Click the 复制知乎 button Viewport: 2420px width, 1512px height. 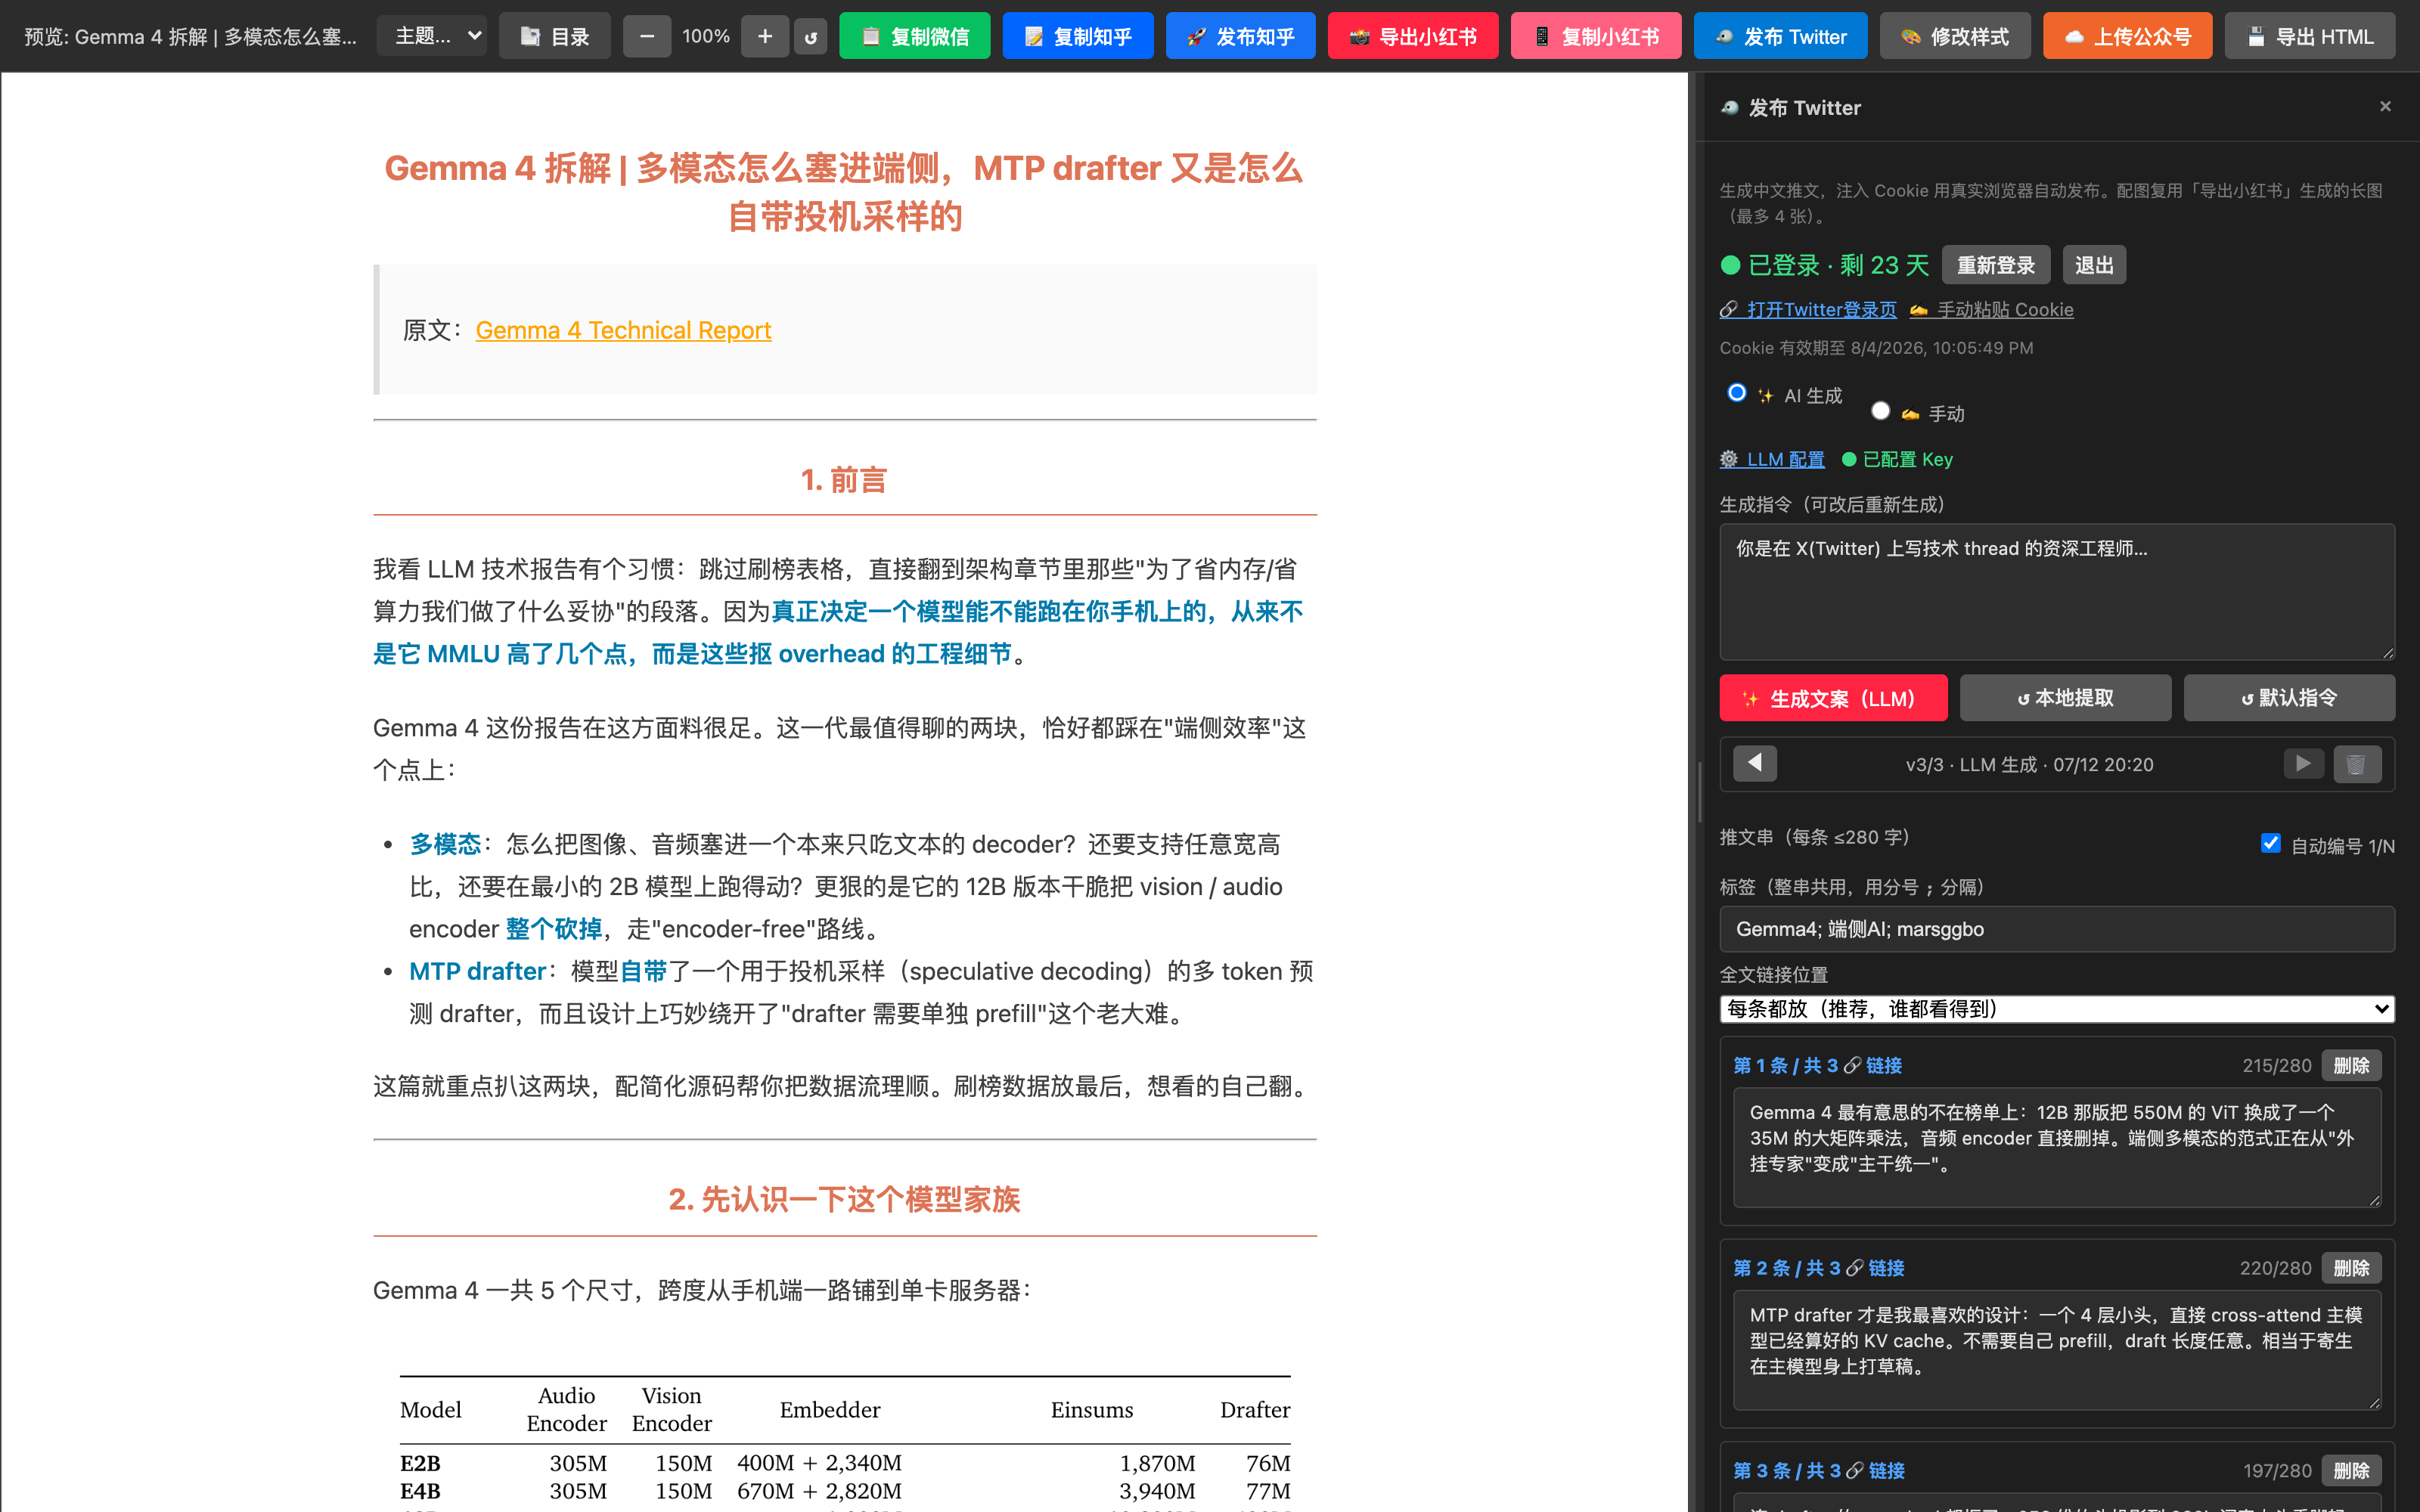pos(1078,37)
